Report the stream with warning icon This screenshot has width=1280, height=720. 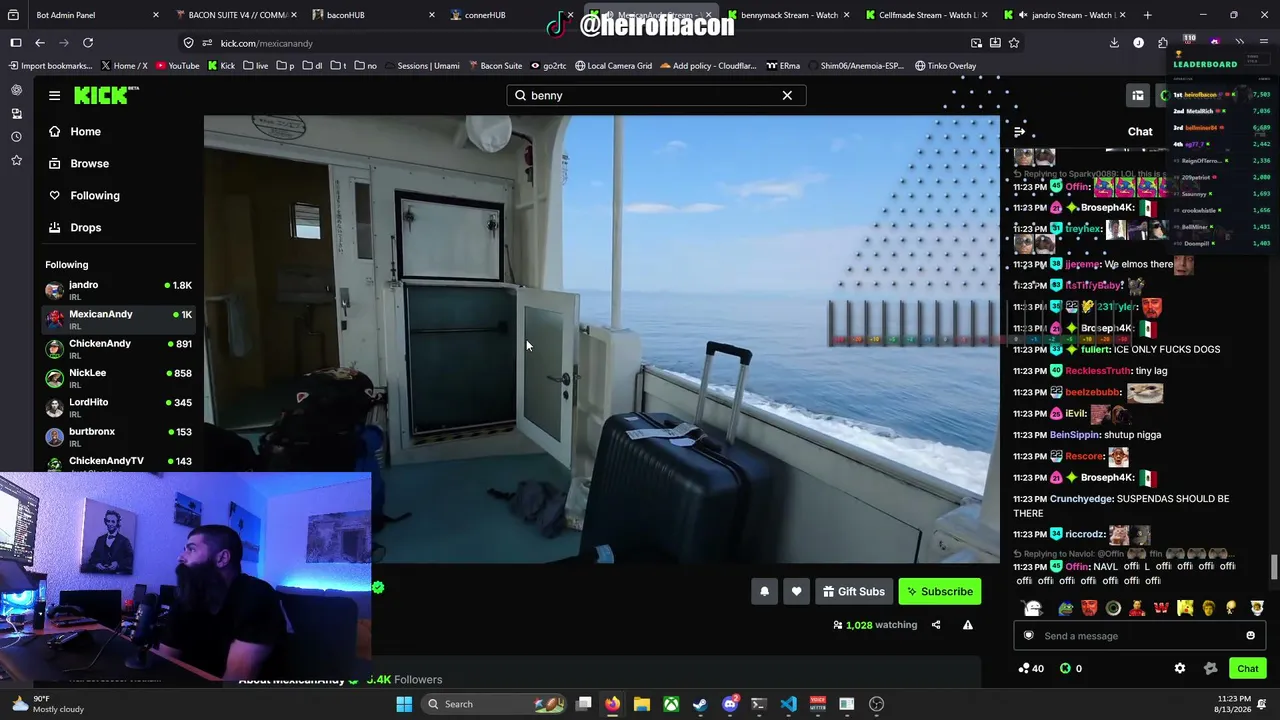pyautogui.click(x=967, y=625)
